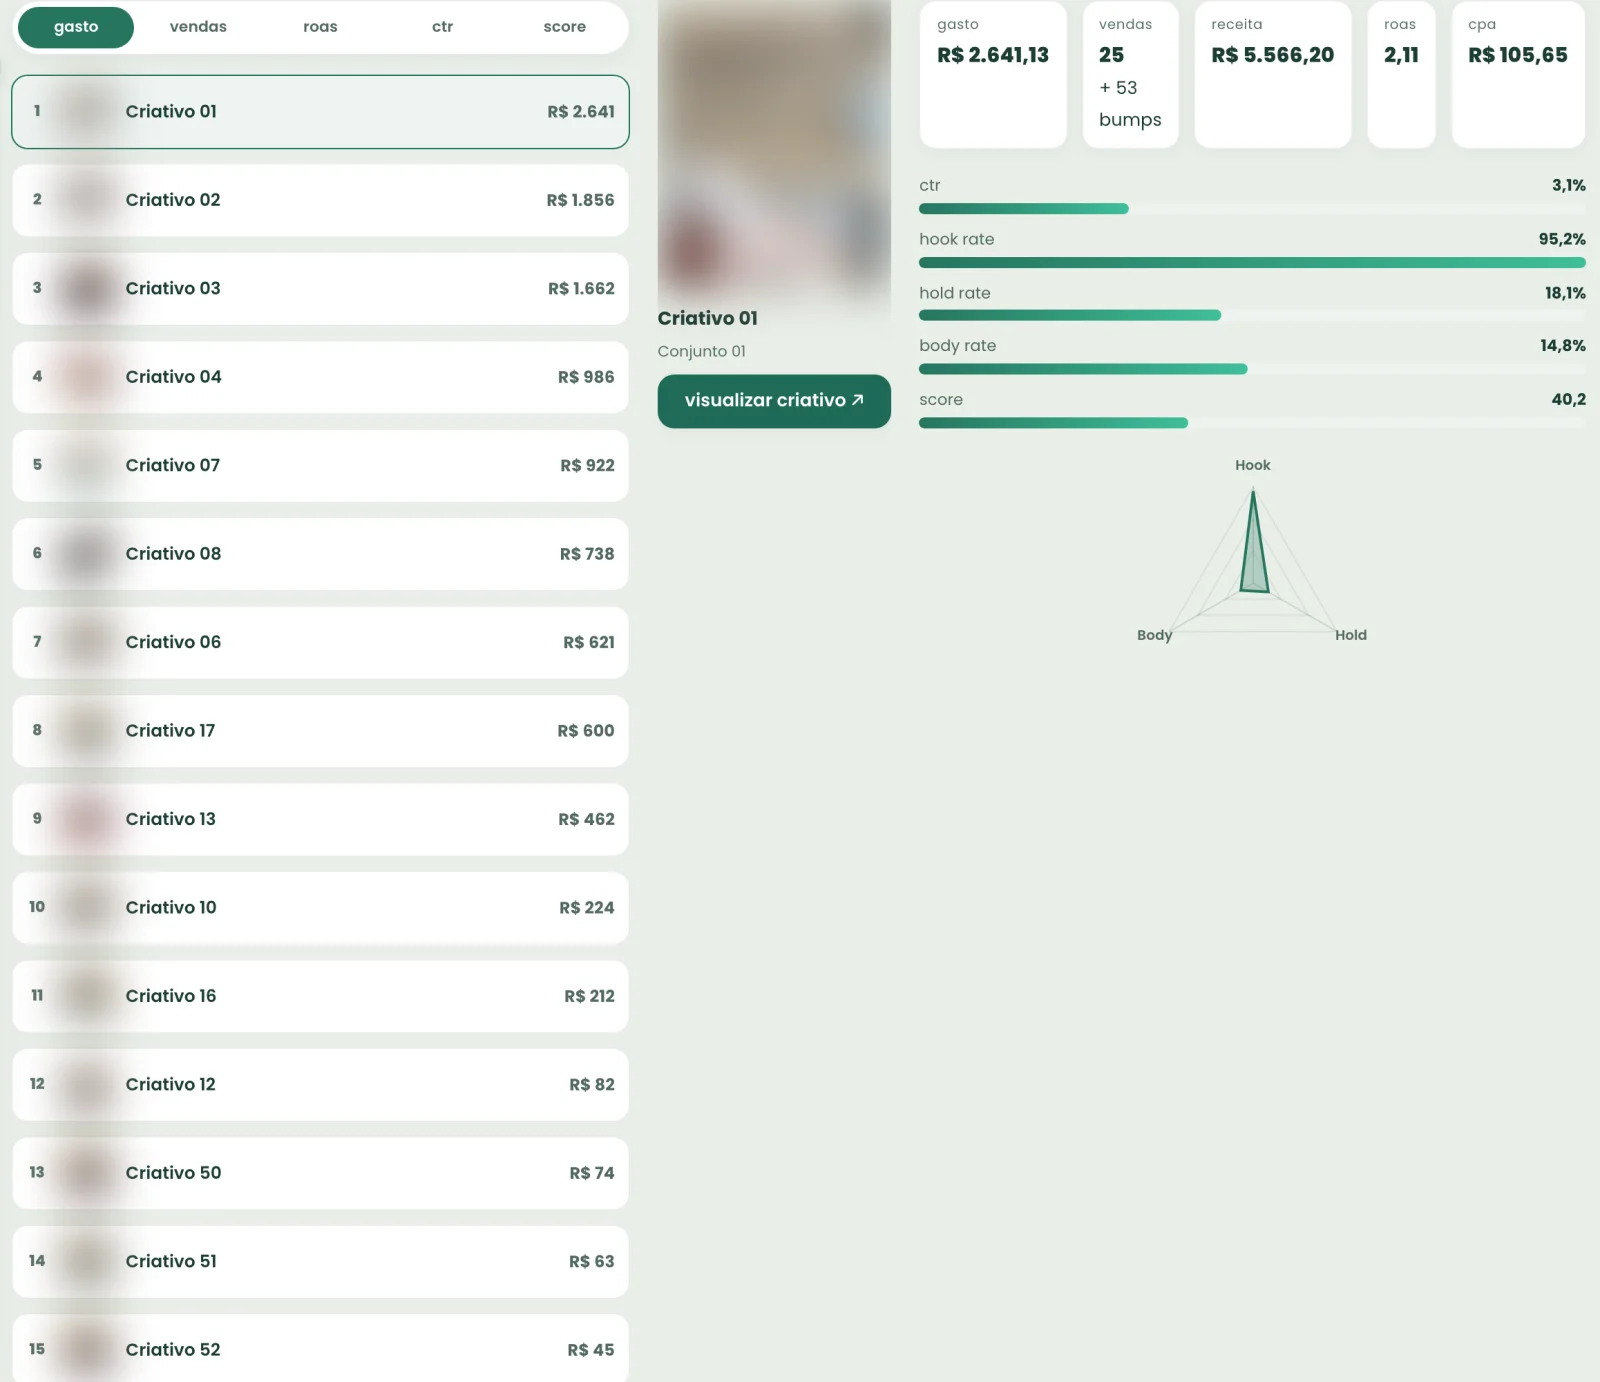The width and height of the screenshot is (1600, 1382).
Task: Select the Criativo 52 row
Action: pyautogui.click(x=320, y=1348)
